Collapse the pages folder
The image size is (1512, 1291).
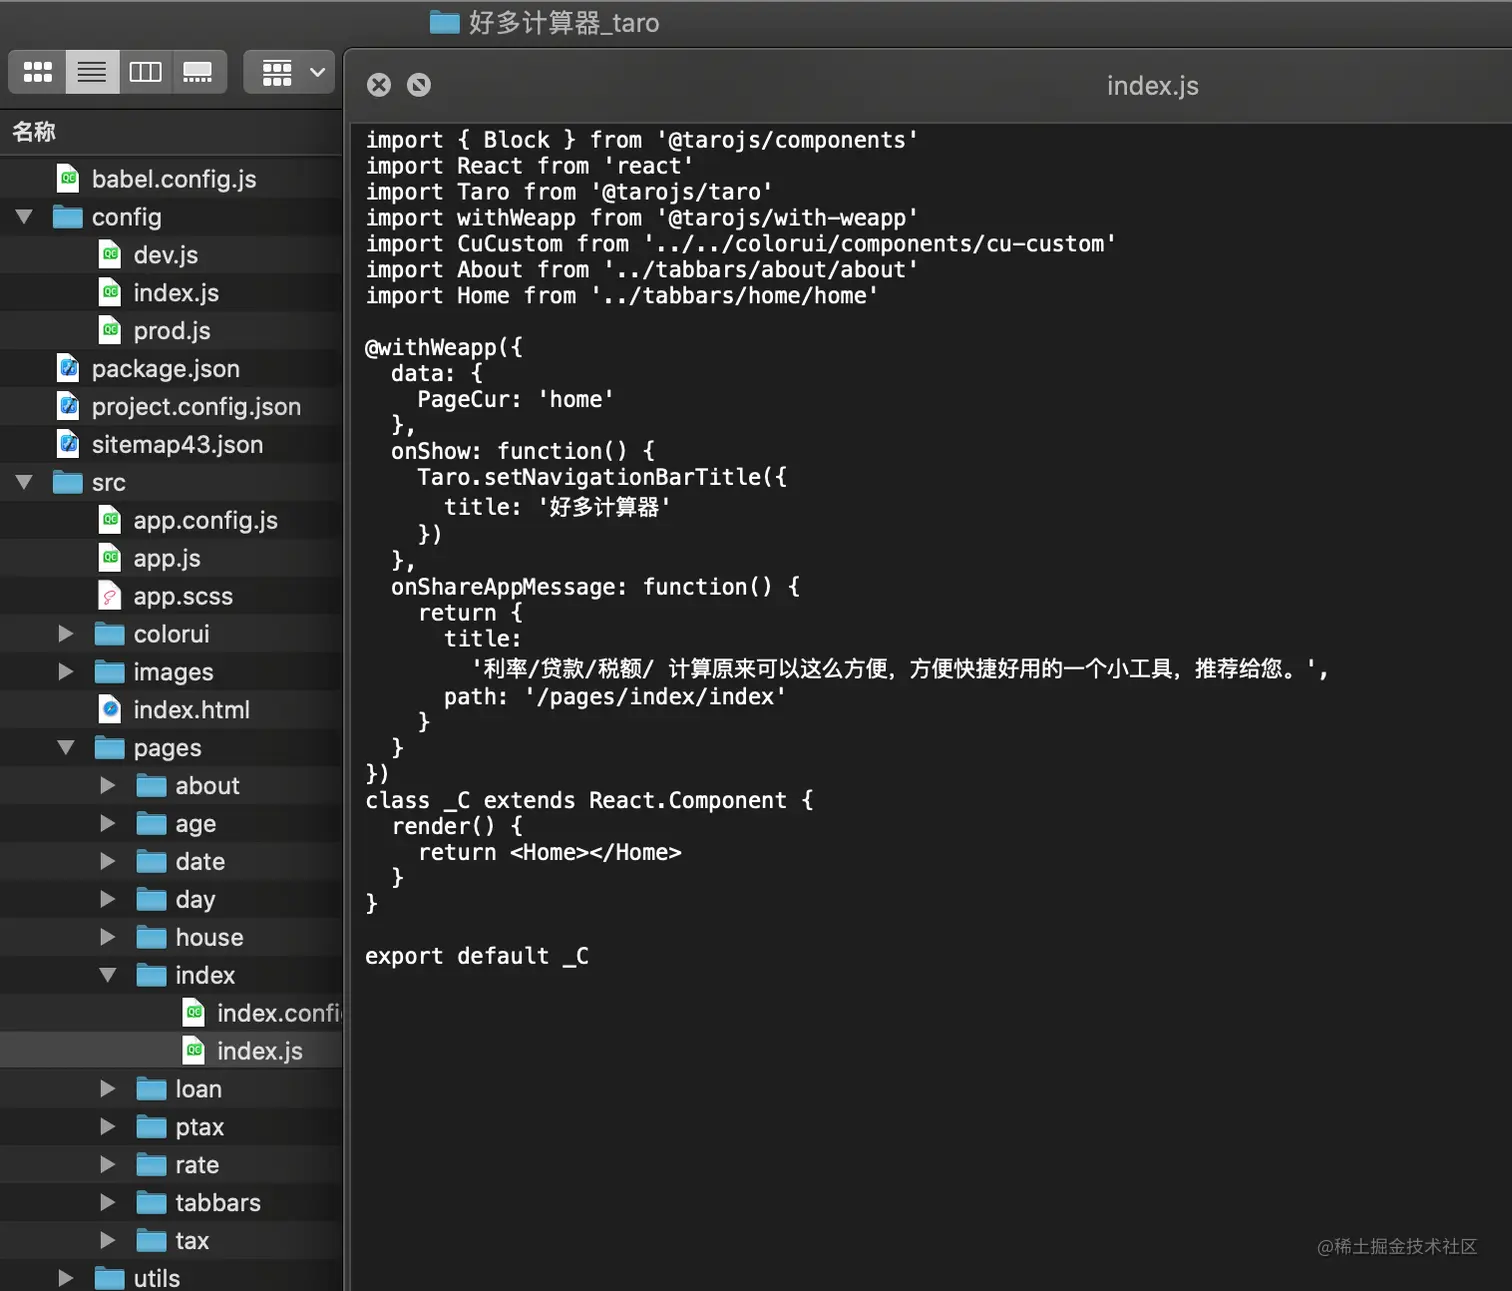66,748
